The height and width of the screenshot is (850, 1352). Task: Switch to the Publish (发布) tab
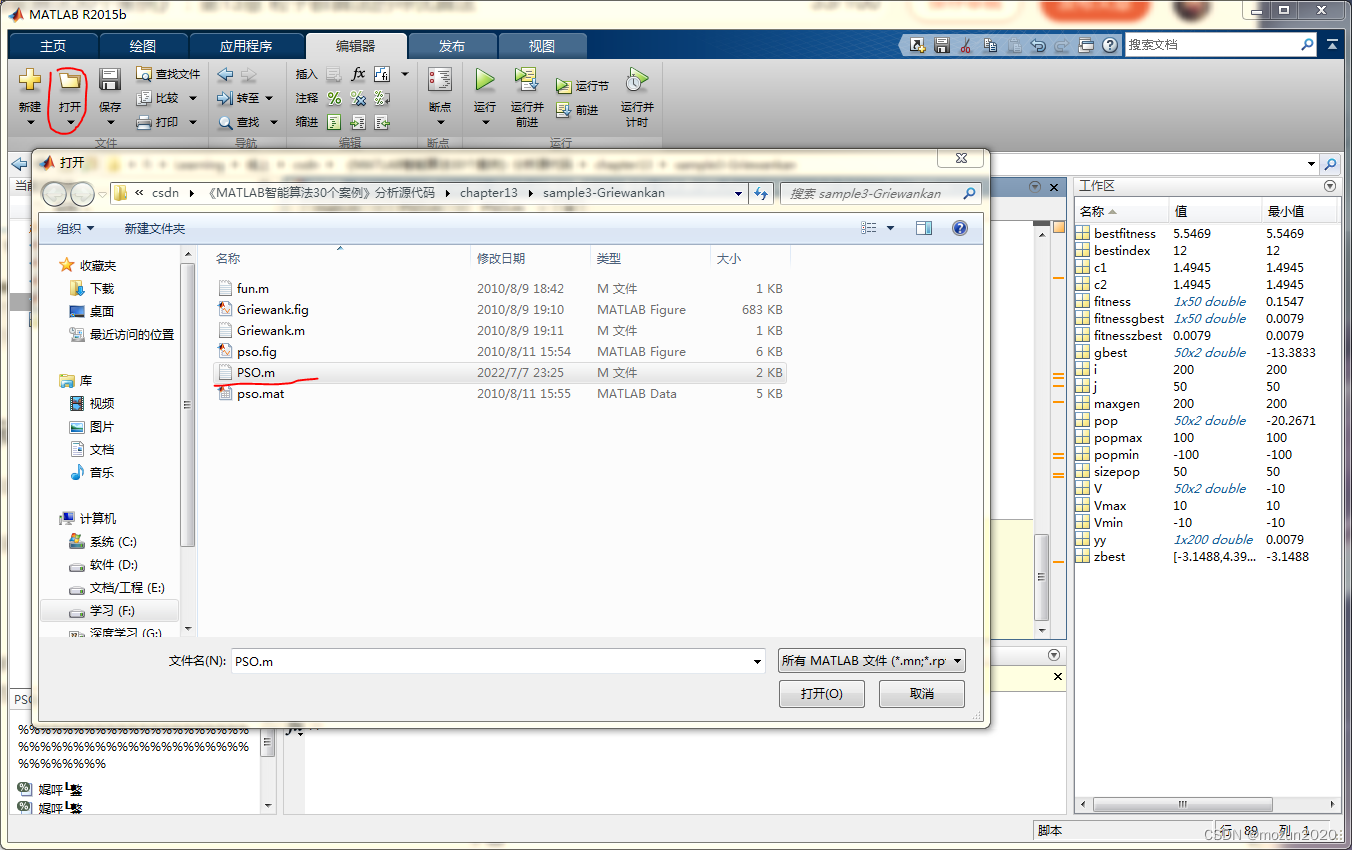click(x=452, y=46)
